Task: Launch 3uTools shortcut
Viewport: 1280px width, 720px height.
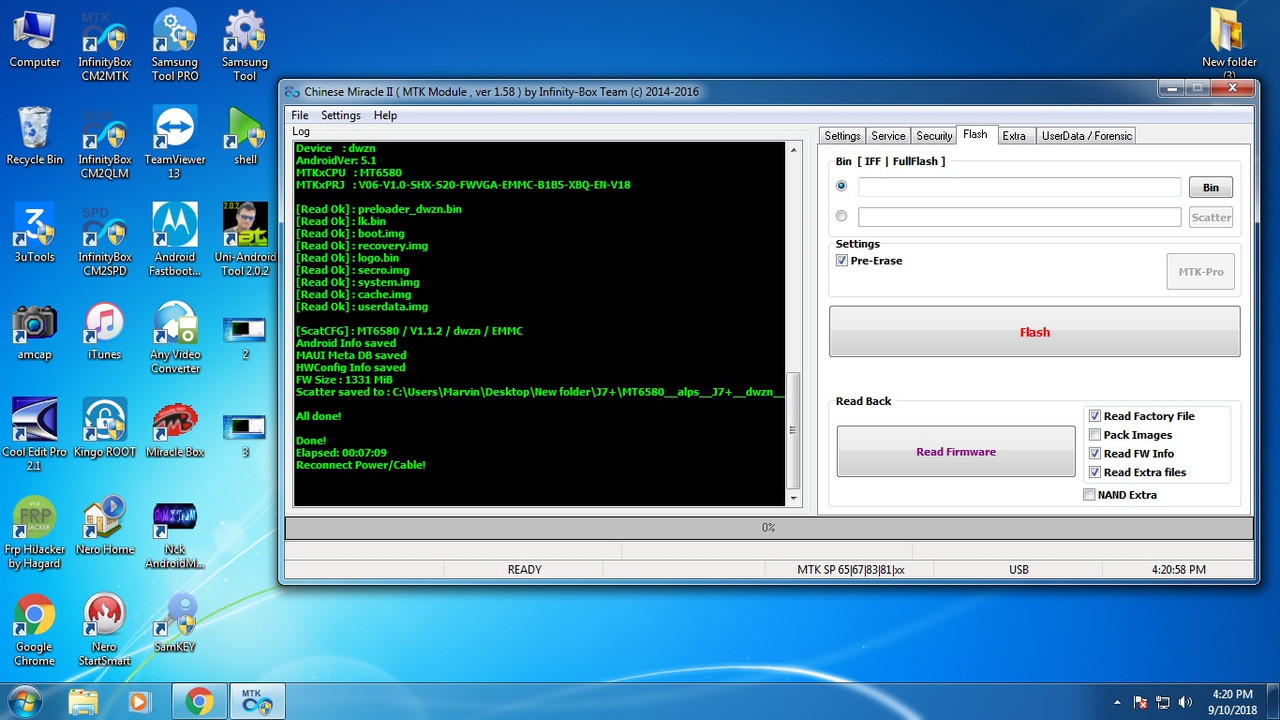Action: (x=34, y=234)
